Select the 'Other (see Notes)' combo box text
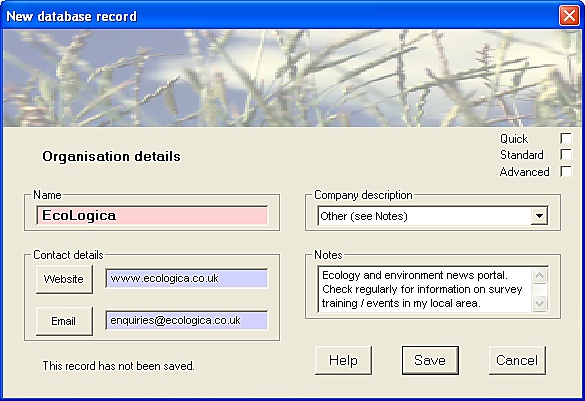 click(364, 216)
